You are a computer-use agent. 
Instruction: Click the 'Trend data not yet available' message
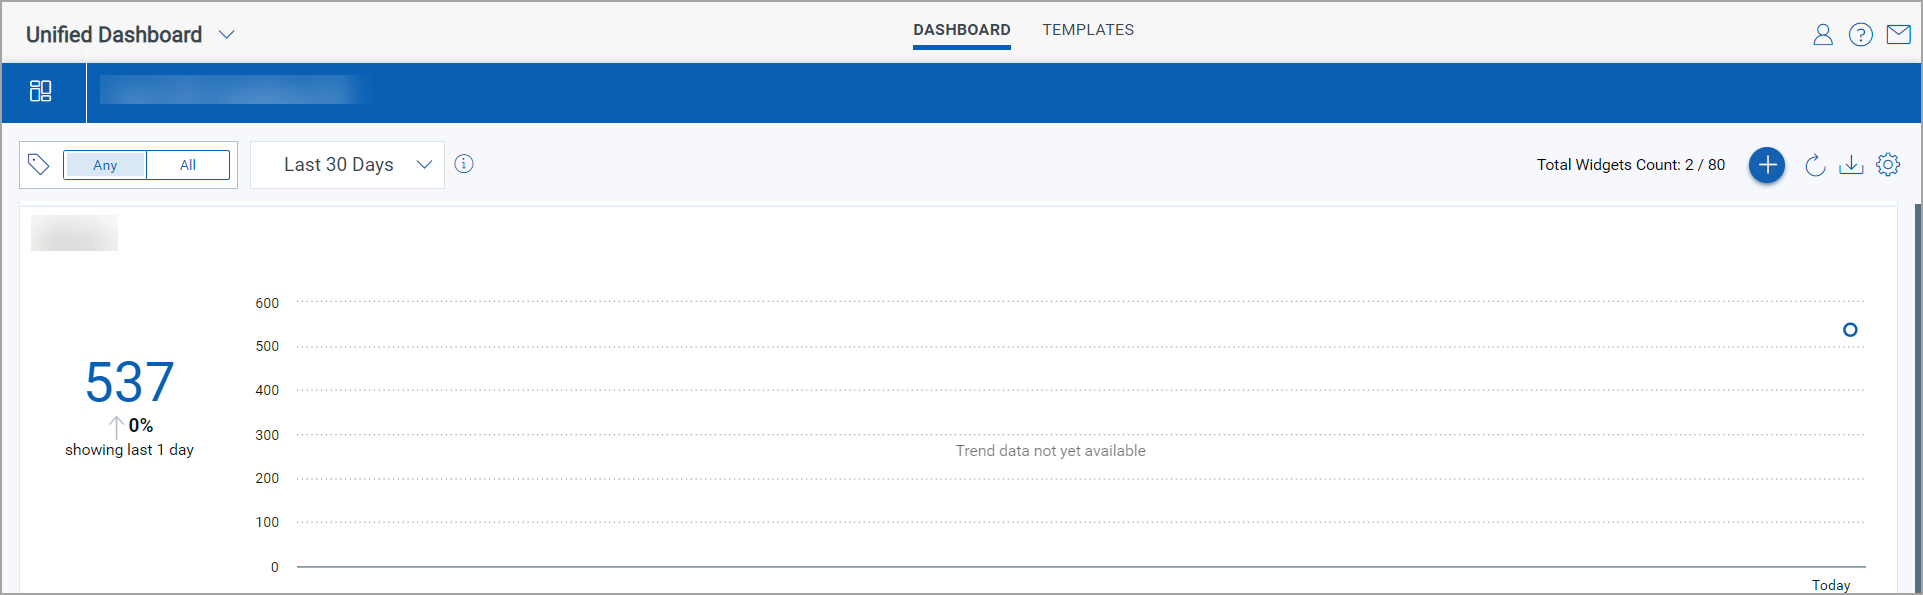coord(1050,451)
